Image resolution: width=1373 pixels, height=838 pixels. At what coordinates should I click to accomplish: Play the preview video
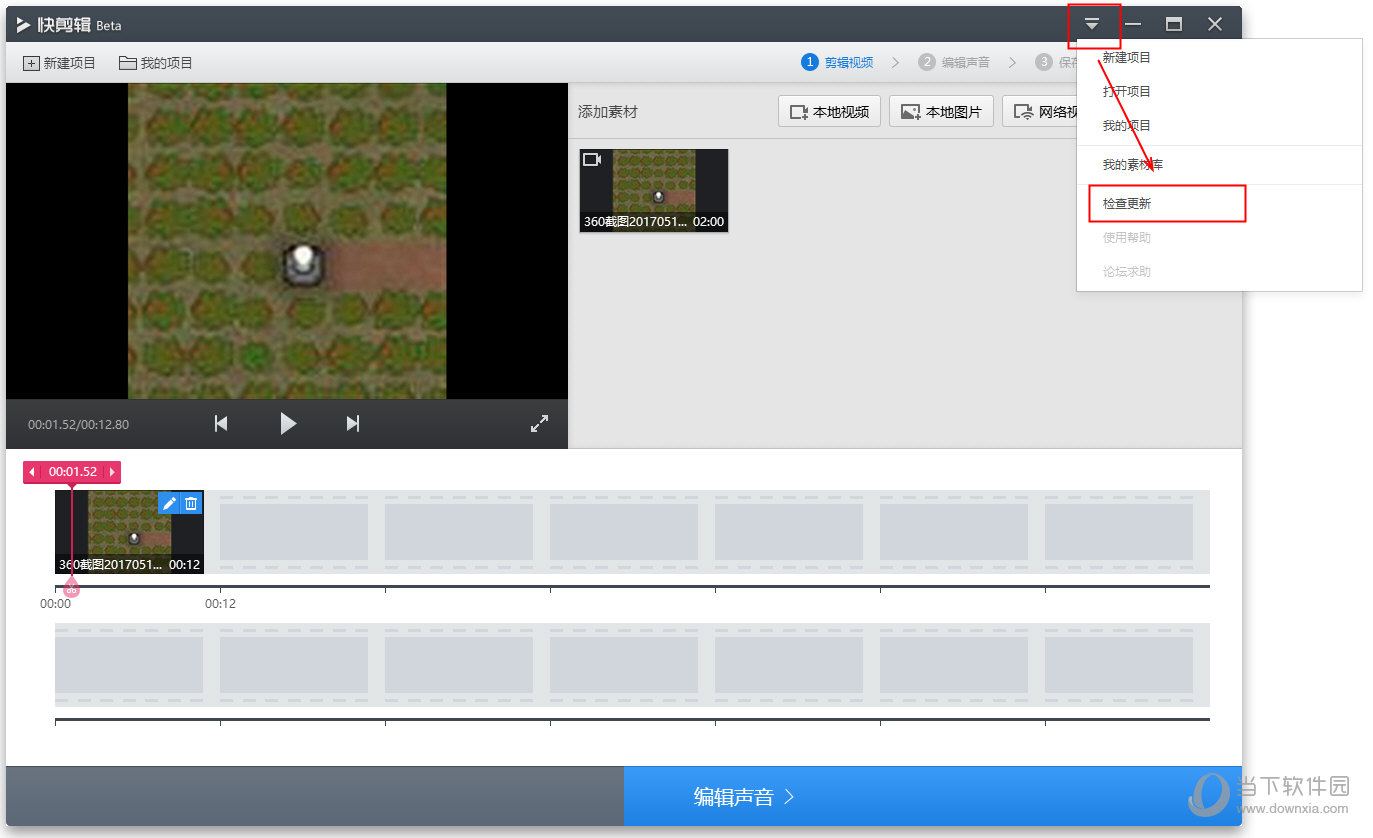(x=288, y=424)
